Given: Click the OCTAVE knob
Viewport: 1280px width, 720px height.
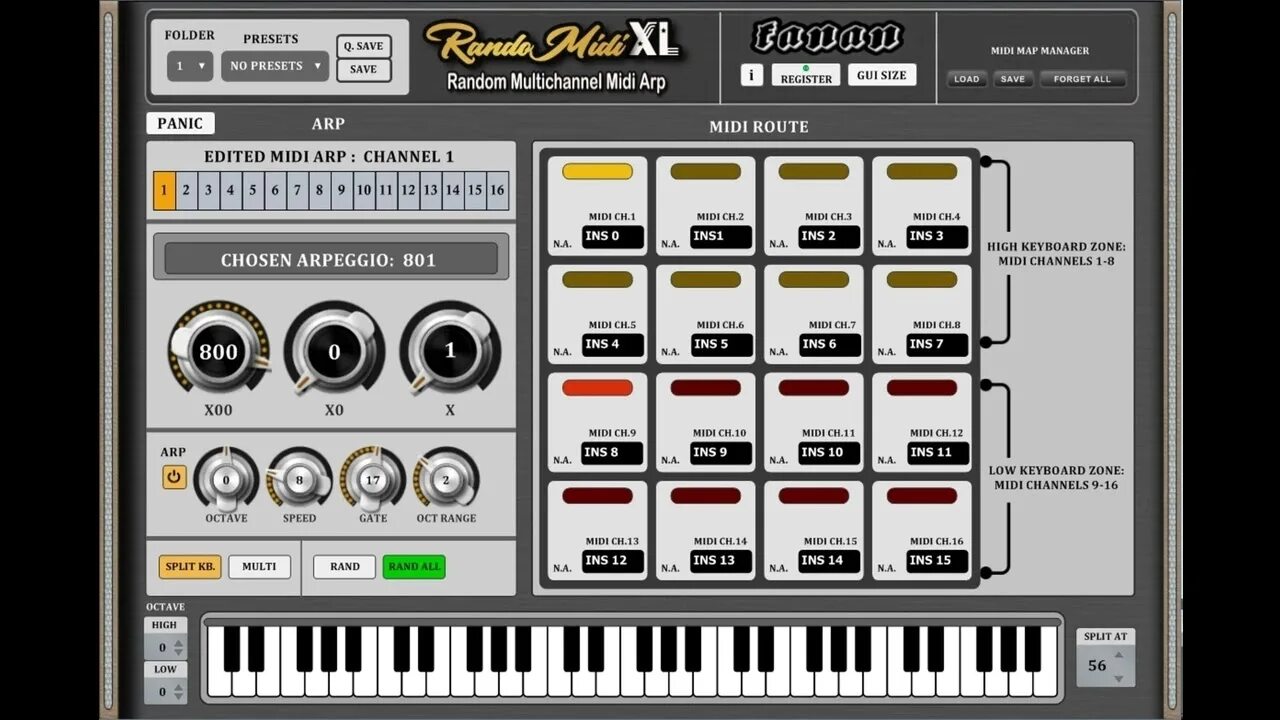Looking at the screenshot, I should [x=226, y=479].
